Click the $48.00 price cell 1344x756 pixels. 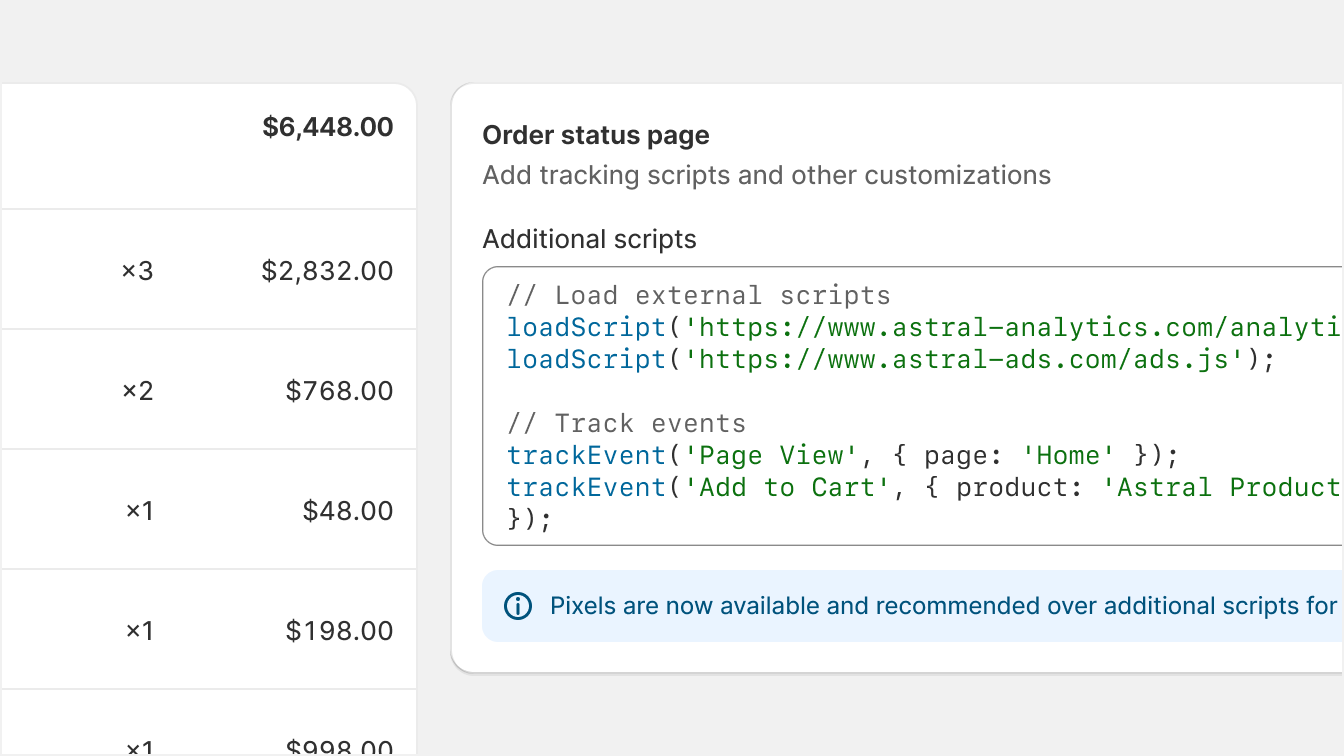[348, 511]
